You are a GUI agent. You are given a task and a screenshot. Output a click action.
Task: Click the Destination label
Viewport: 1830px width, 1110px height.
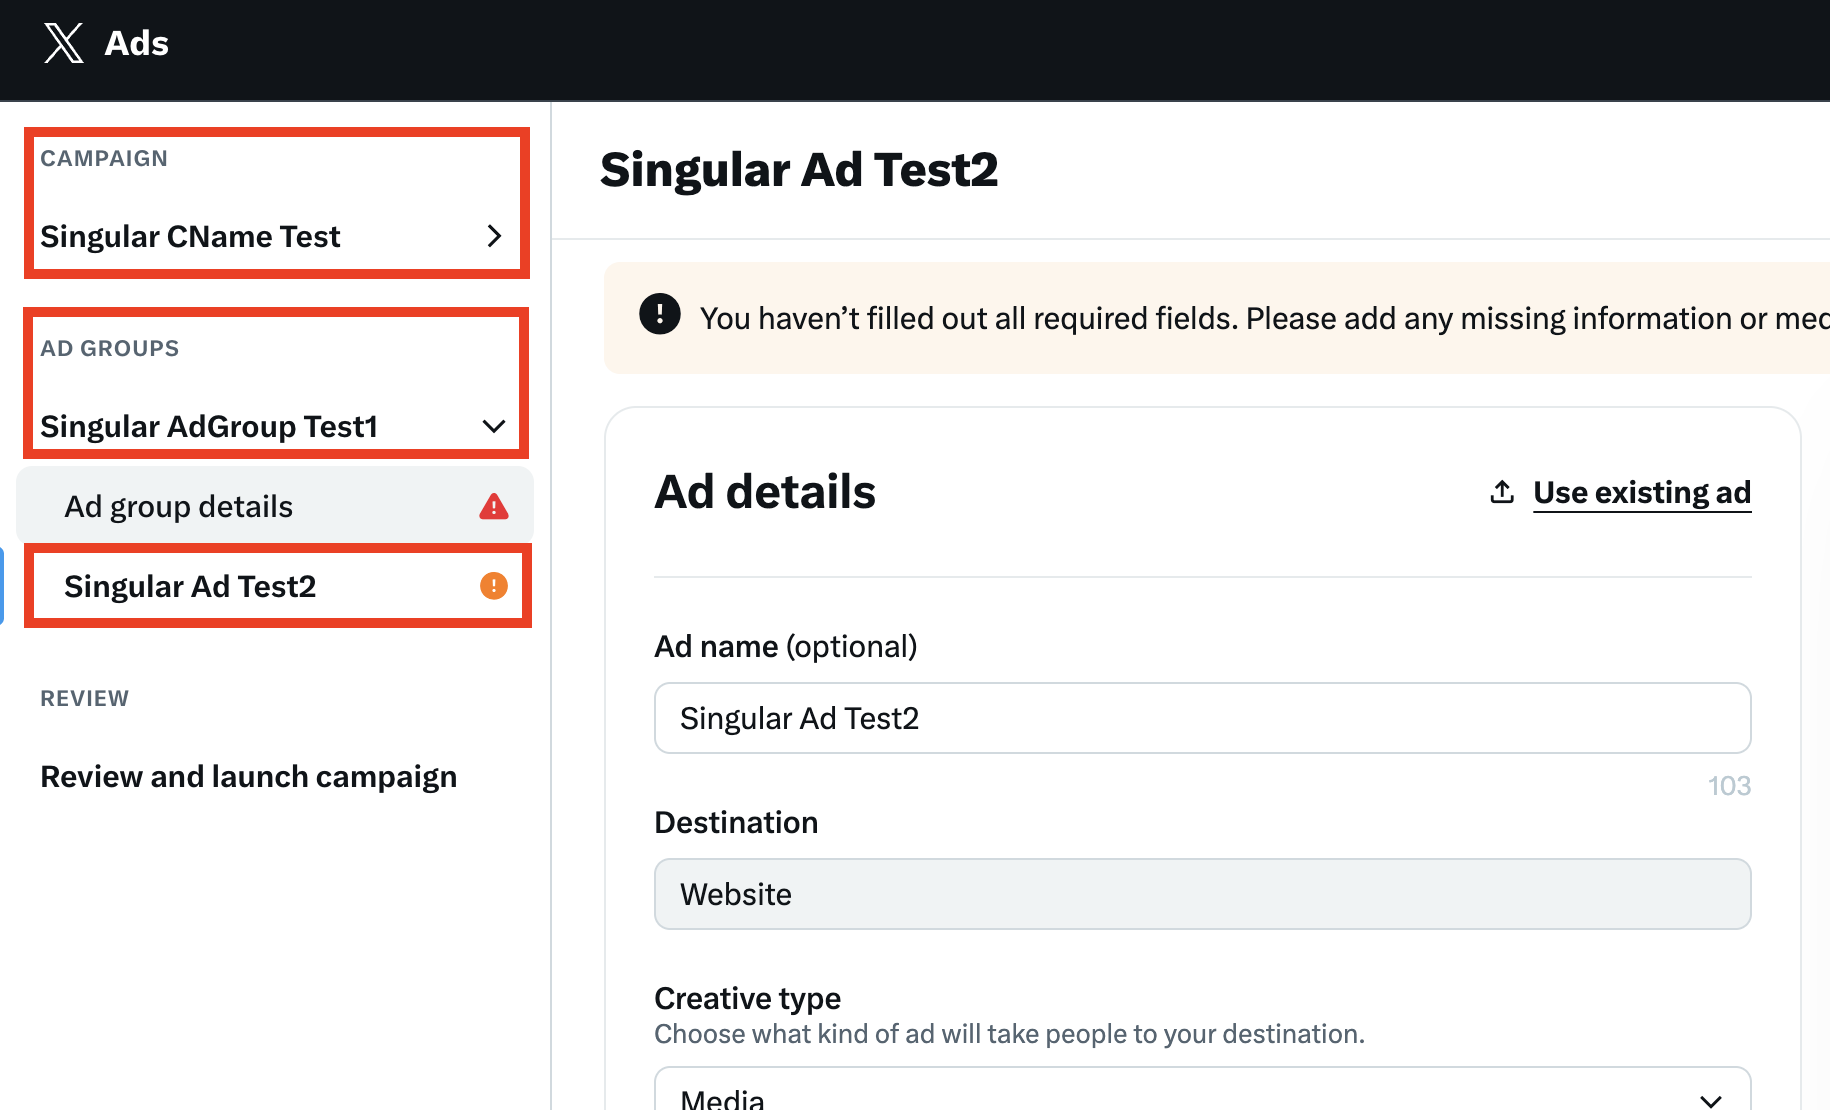(x=736, y=822)
